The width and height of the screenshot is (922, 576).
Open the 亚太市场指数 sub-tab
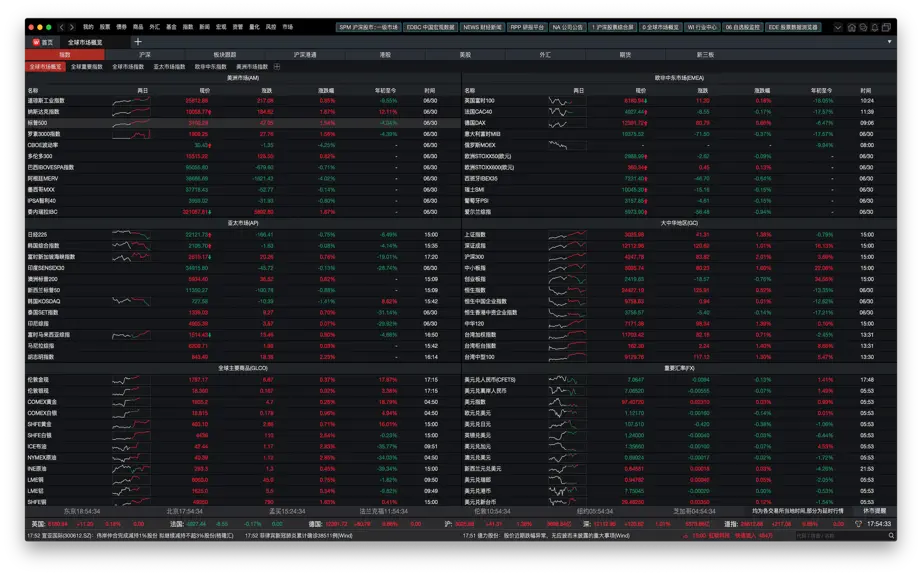click(x=169, y=67)
